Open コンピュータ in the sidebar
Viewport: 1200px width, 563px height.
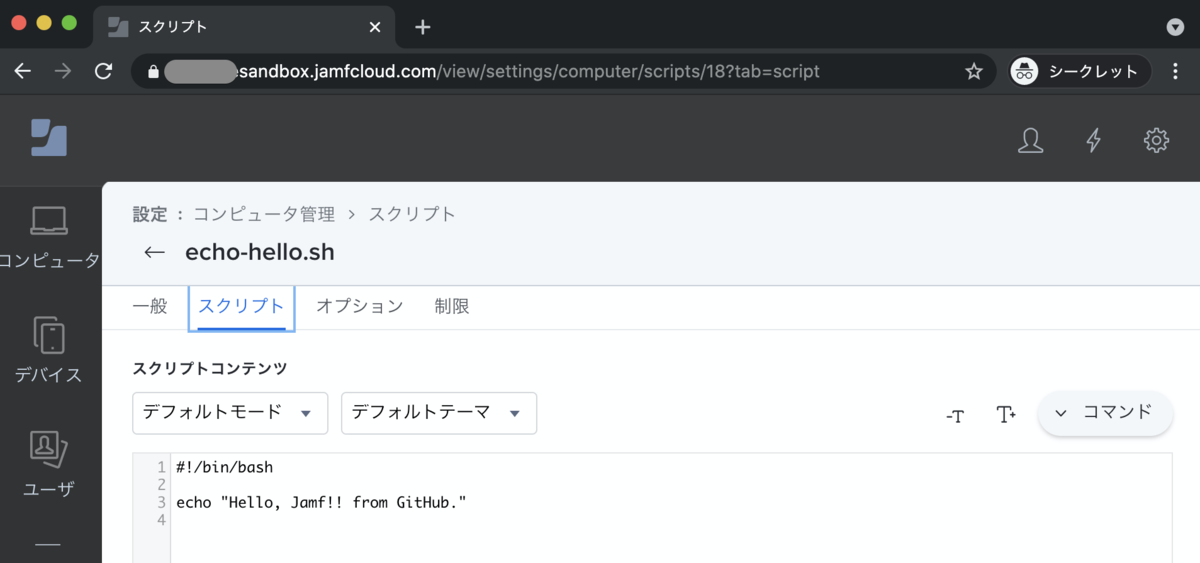(49, 239)
